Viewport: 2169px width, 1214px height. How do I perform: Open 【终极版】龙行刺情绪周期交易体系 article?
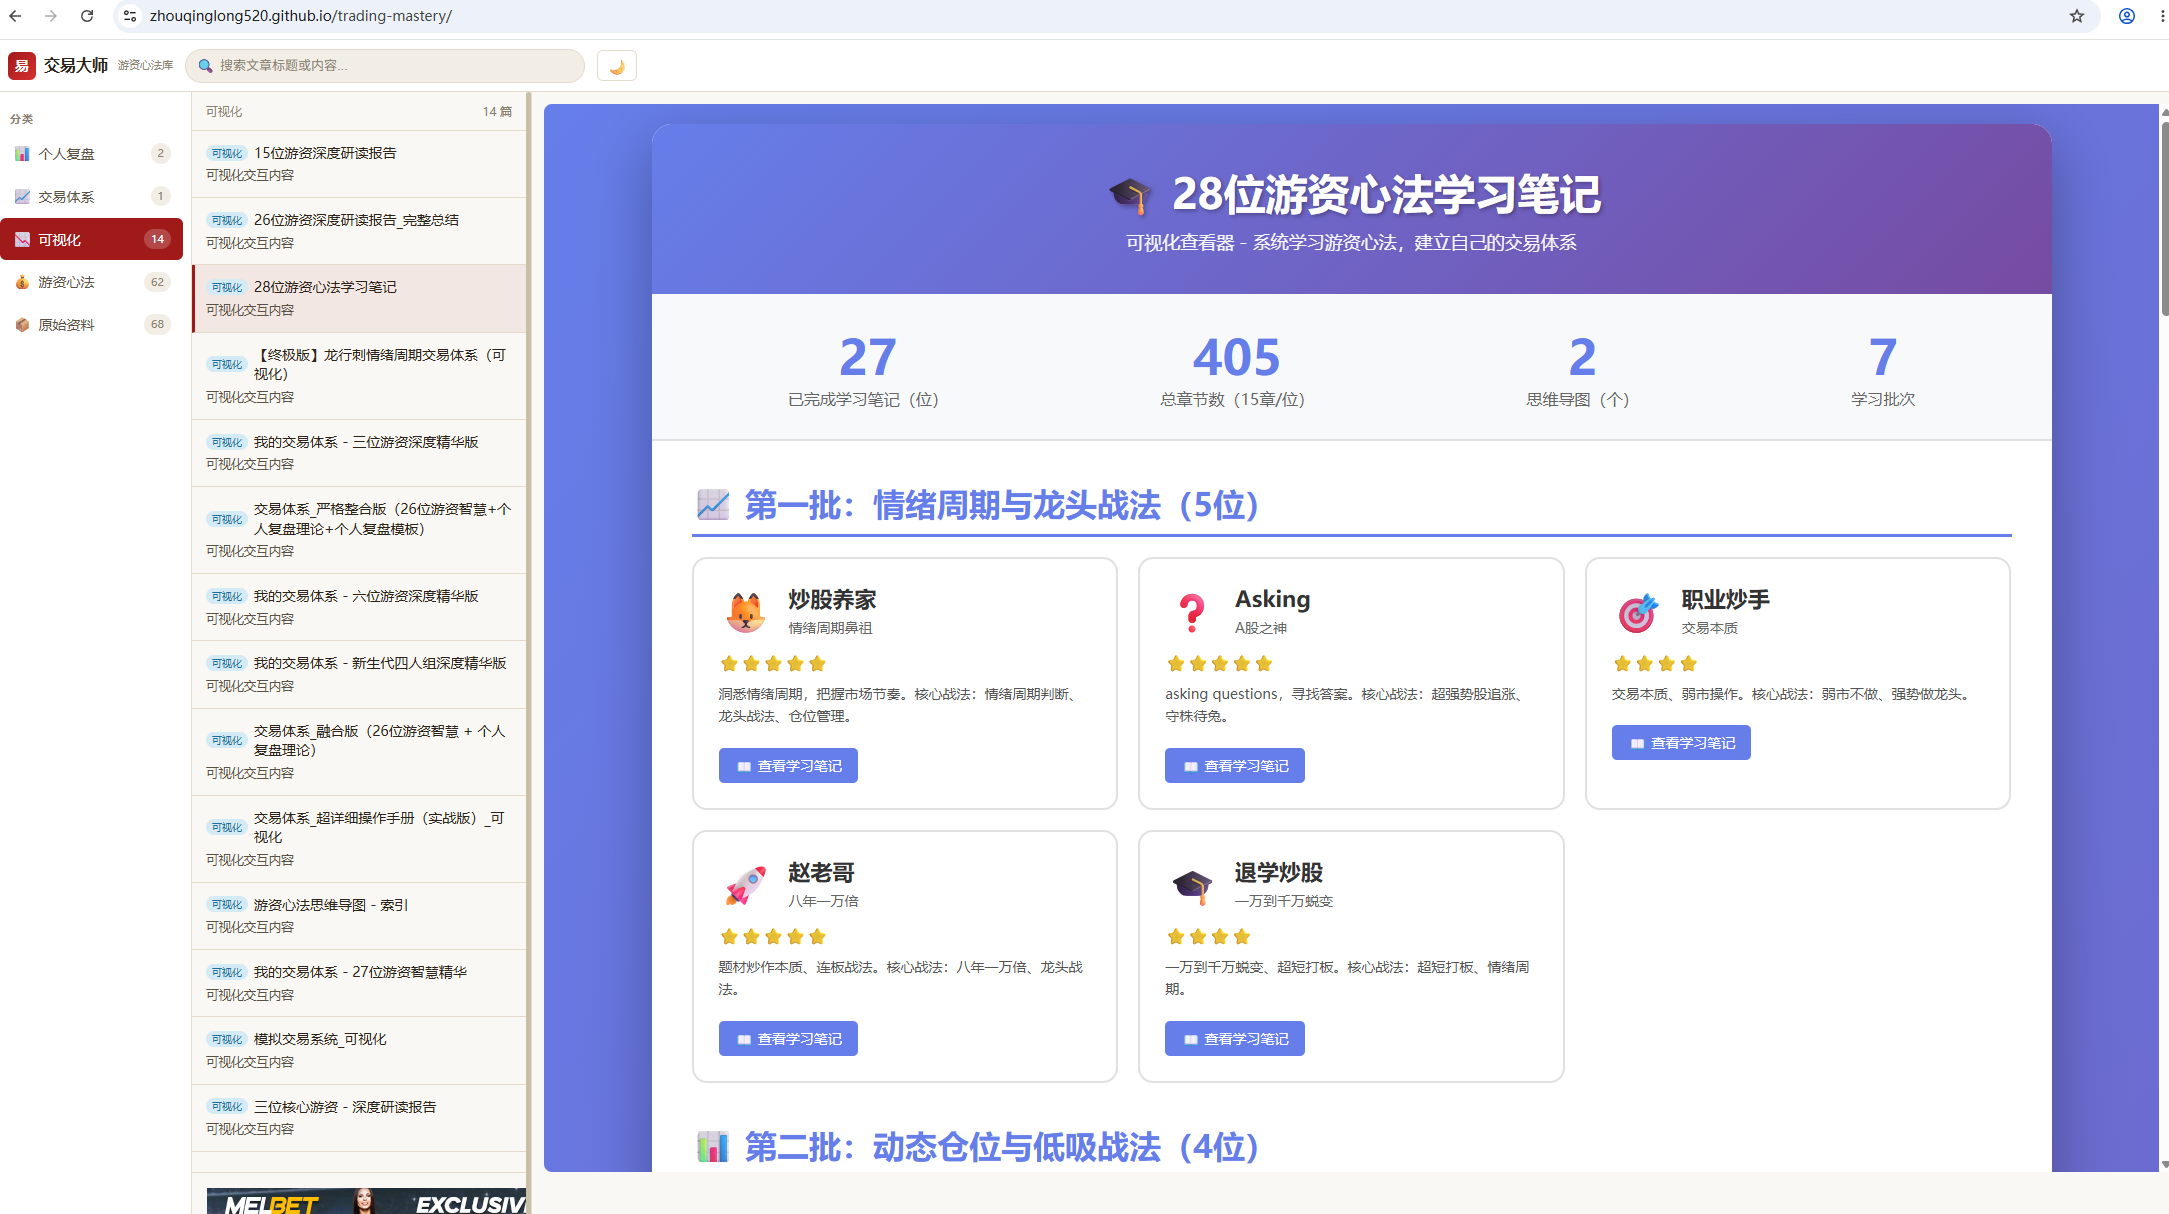[x=359, y=376]
